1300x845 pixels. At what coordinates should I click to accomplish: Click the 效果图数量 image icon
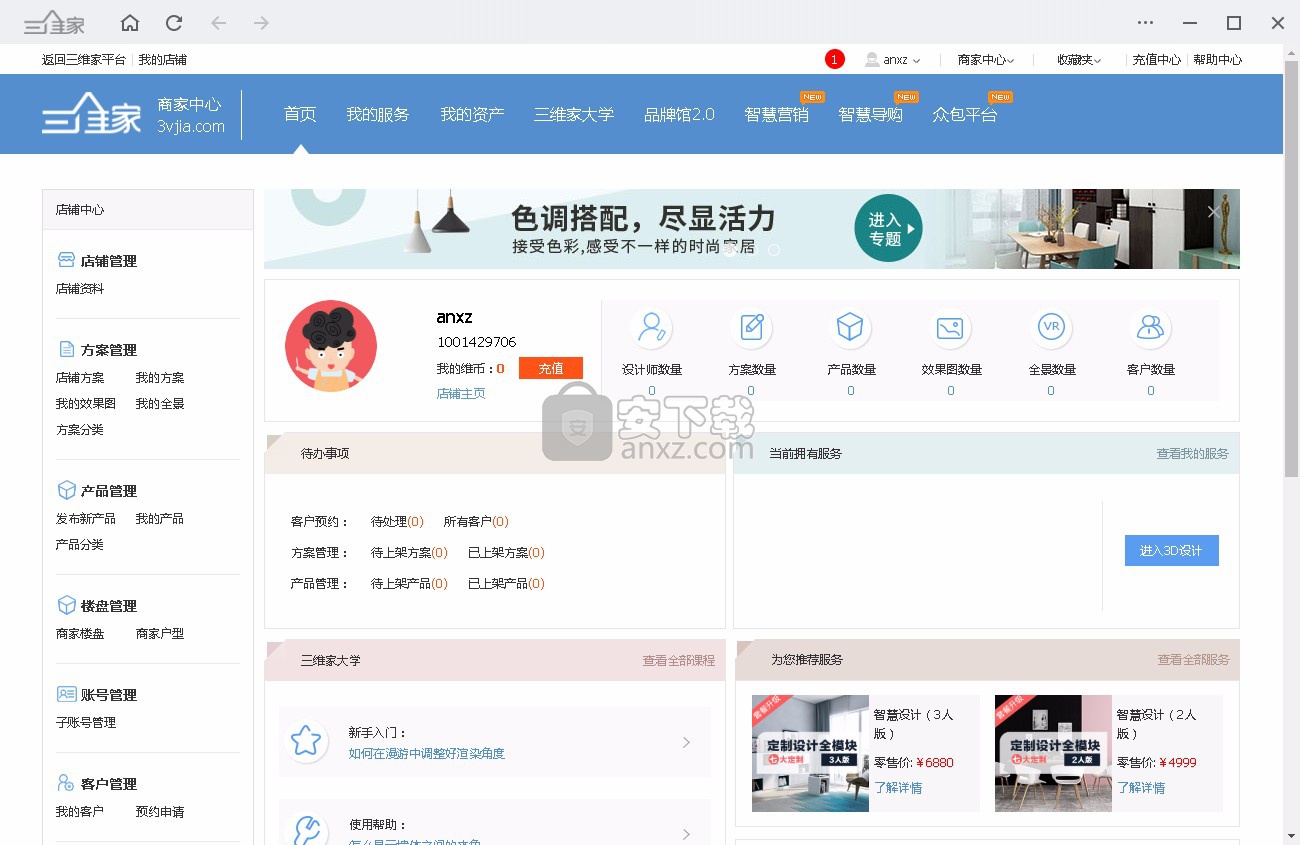point(950,327)
